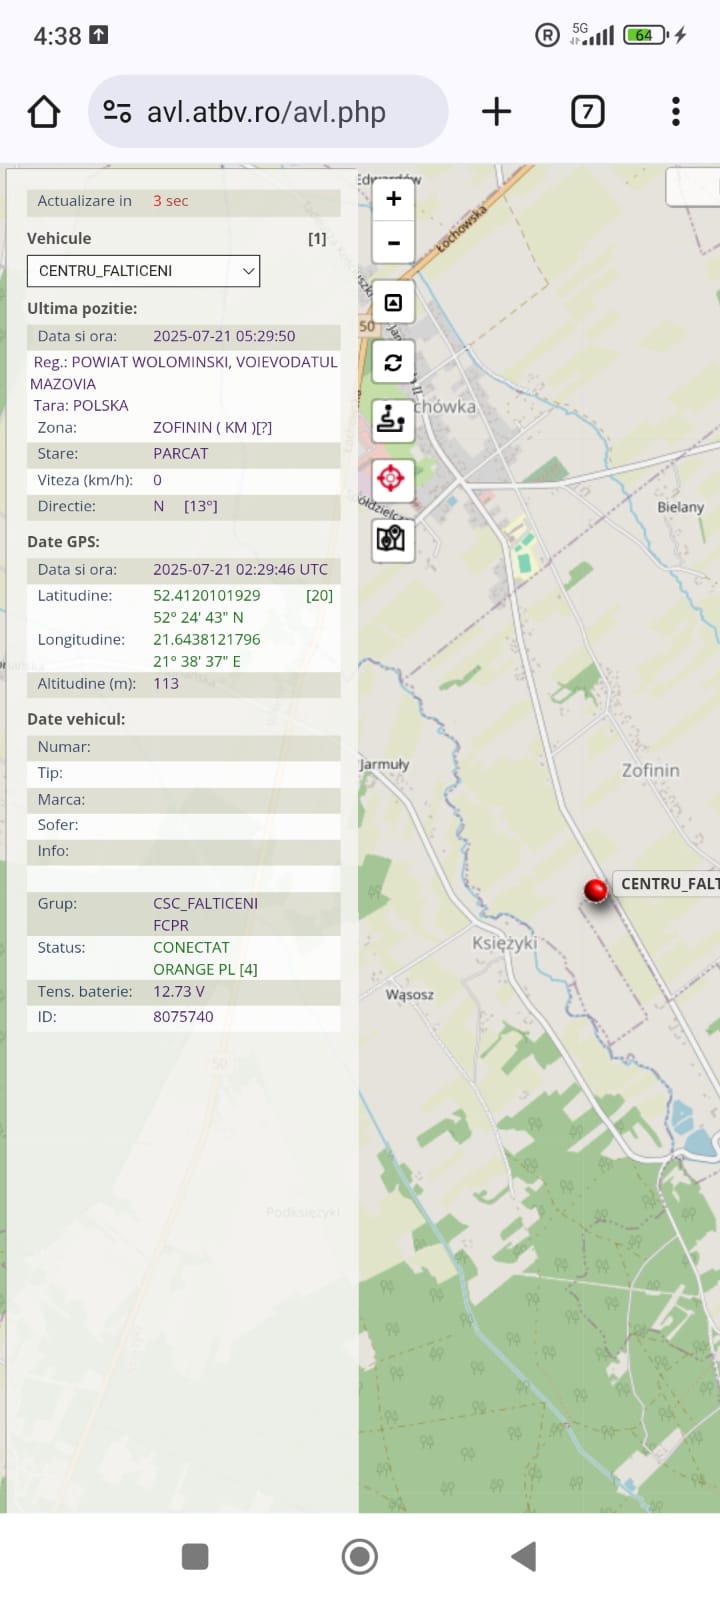The image size is (720, 1600).
Task: Open the vehicle route history tool
Action: (393, 420)
